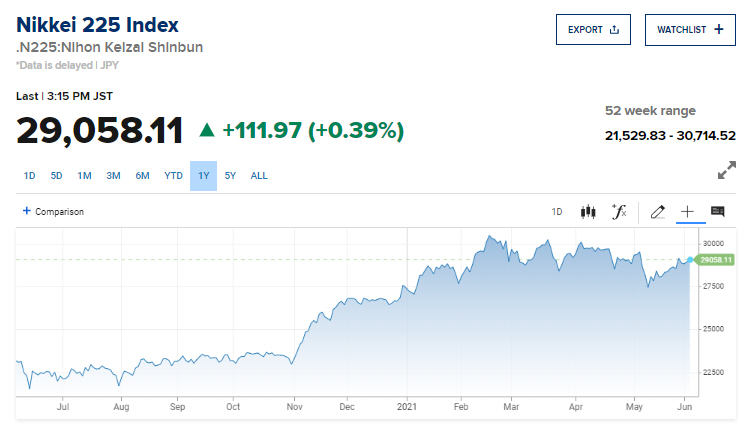
Task: Open the candlestick chart type selector
Action: point(588,212)
